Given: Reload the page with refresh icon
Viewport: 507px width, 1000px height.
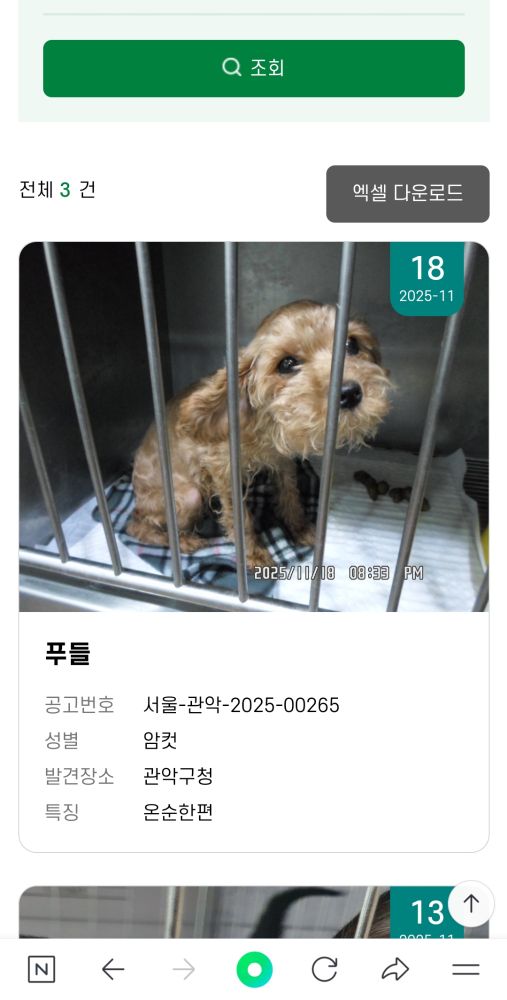Looking at the screenshot, I should [325, 970].
